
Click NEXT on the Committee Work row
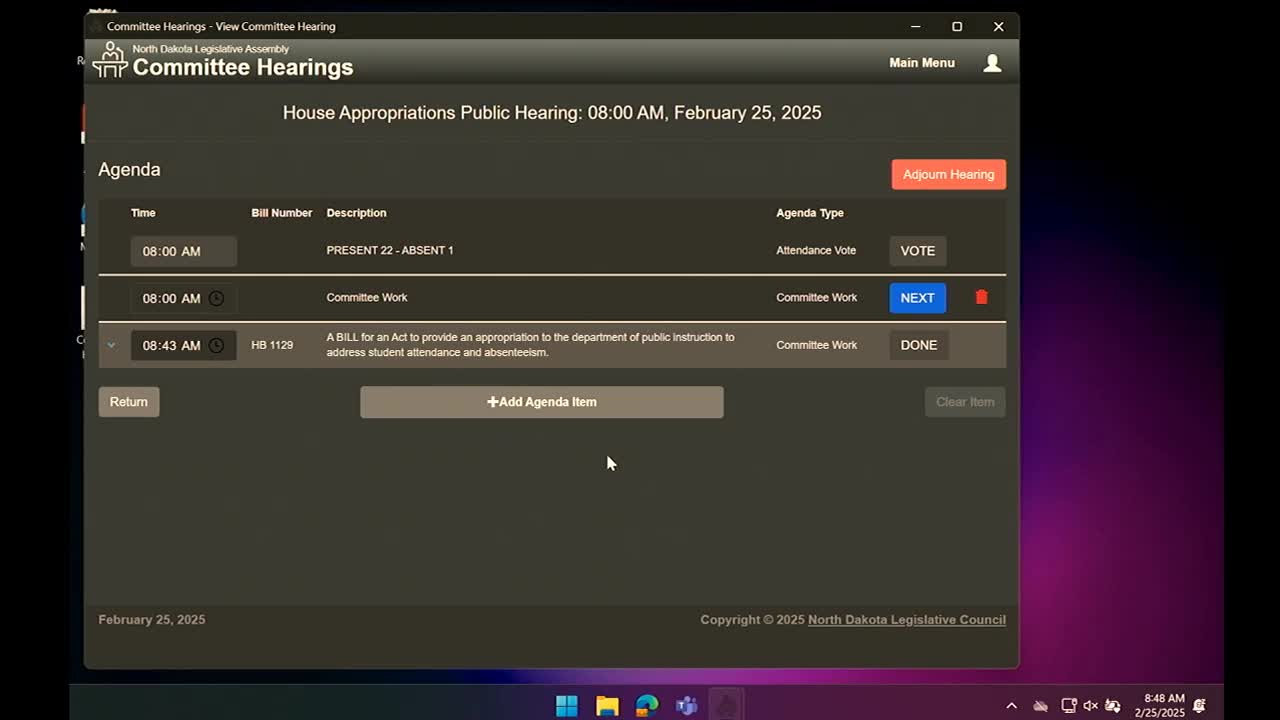pyautogui.click(x=917, y=298)
